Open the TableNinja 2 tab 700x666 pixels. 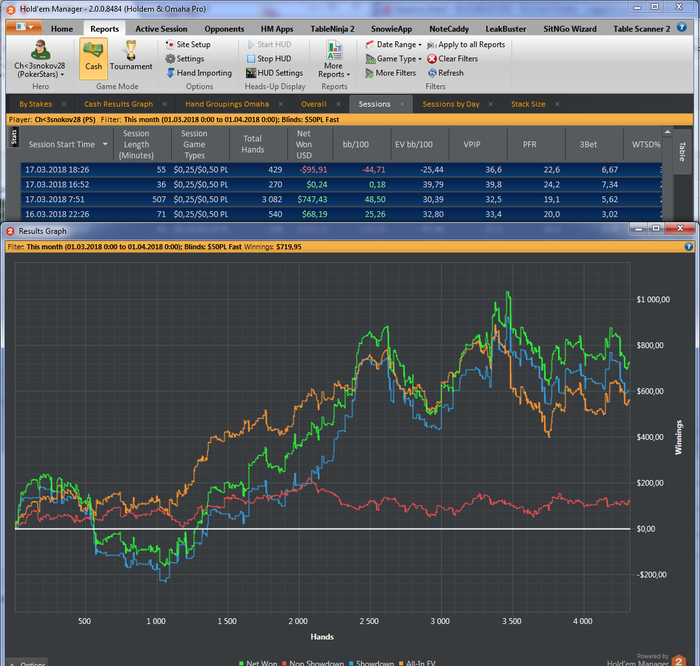[x=332, y=29]
